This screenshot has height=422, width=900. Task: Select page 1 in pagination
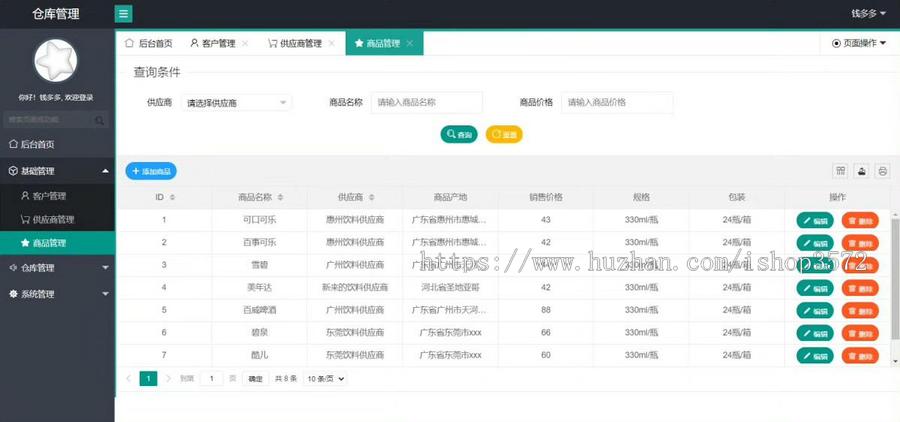click(x=148, y=378)
